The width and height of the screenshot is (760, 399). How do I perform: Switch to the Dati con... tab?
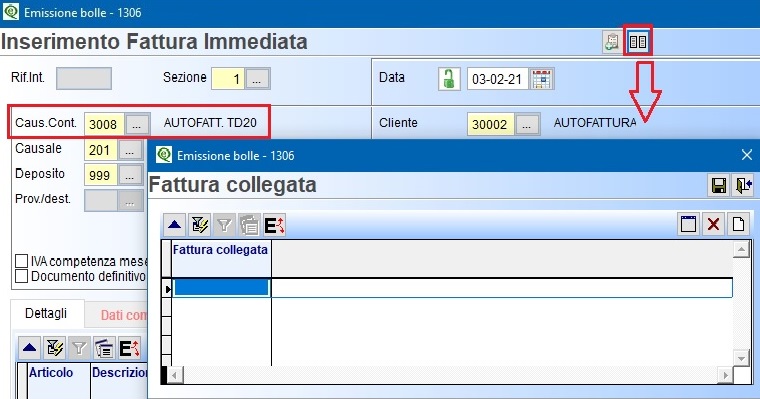coord(123,315)
